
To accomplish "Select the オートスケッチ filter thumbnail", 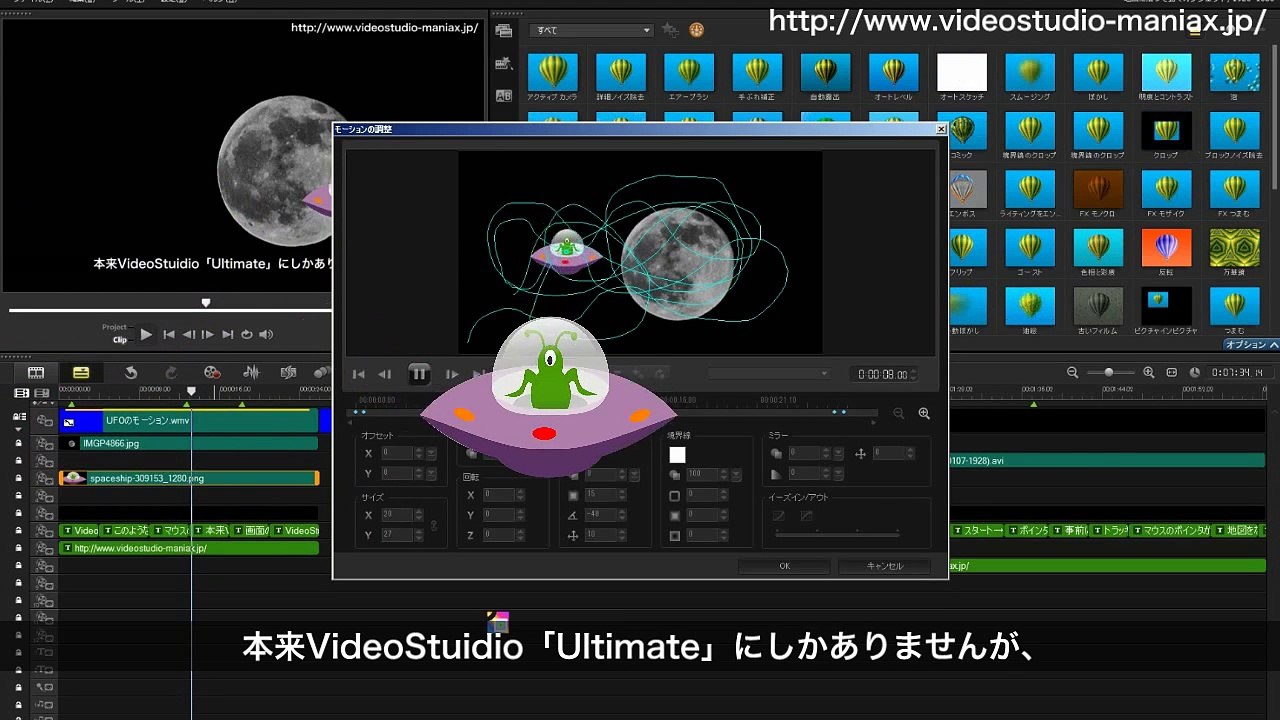I will (x=962, y=73).
